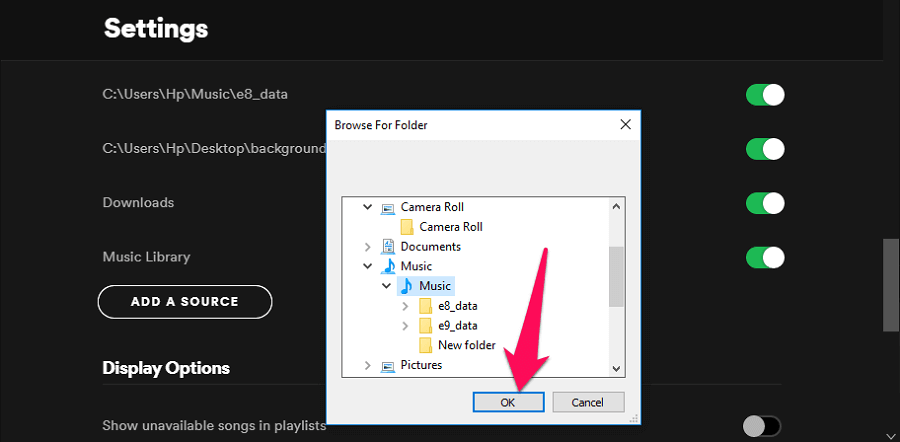Click the selected Music note icon

click(407, 286)
